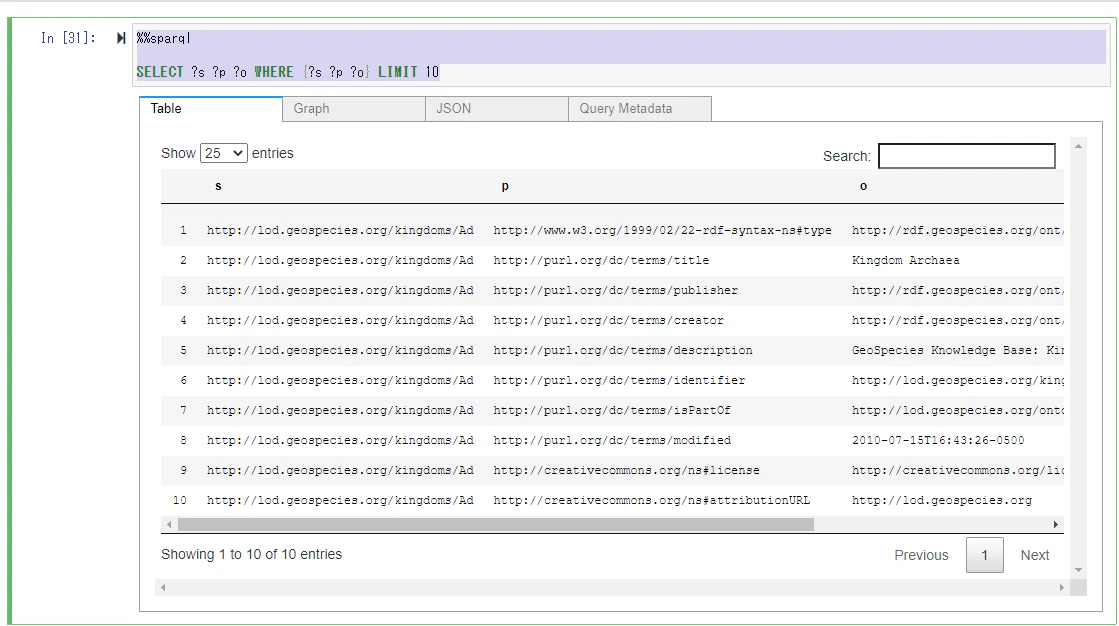Click output vertical scrollbar down arrow
This screenshot has width=1119, height=626.
1078,570
